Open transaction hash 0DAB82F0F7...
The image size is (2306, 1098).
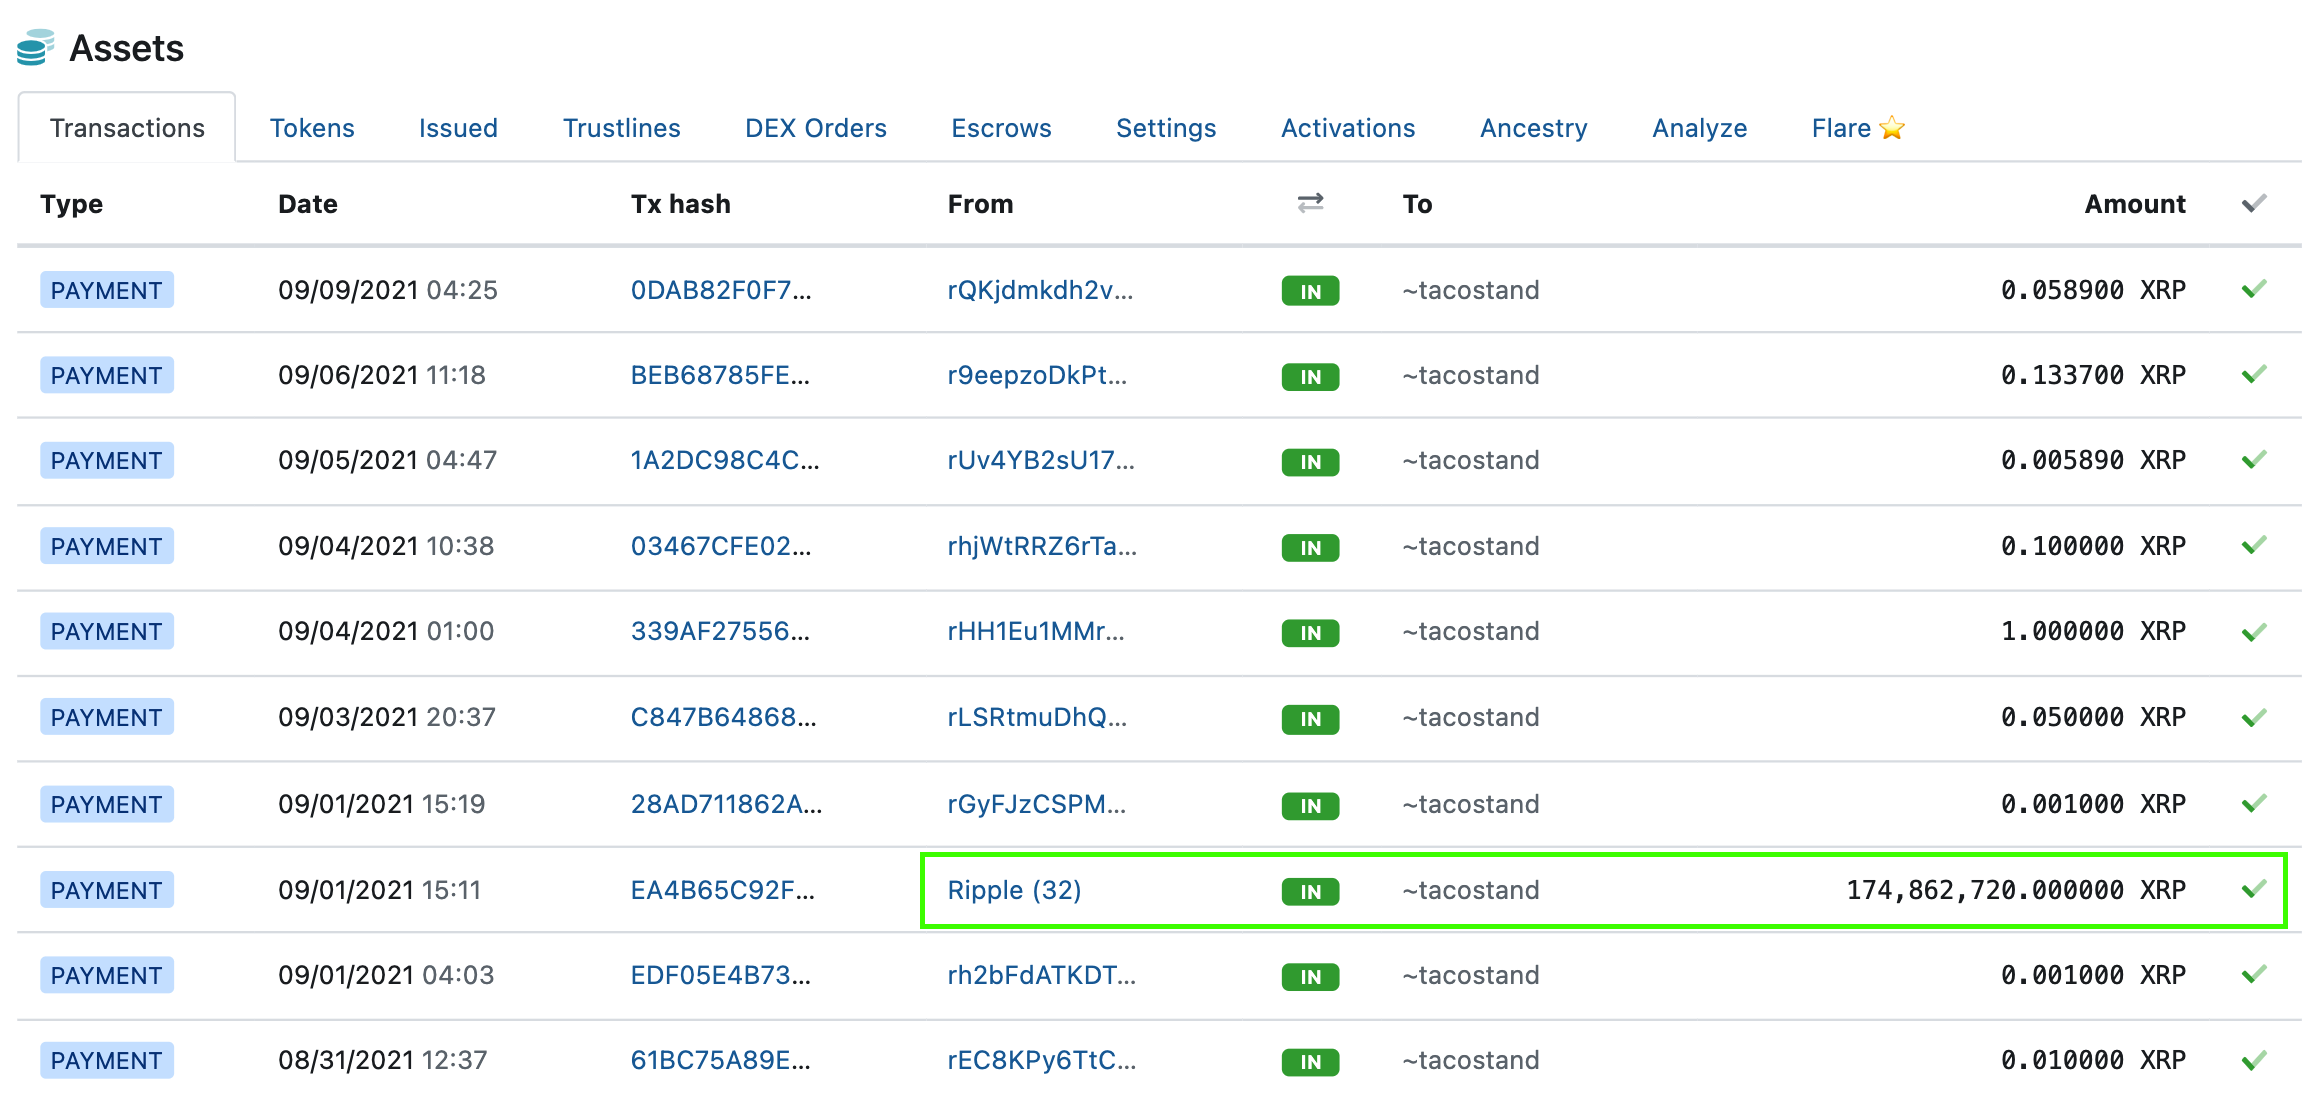pyautogui.click(x=721, y=290)
